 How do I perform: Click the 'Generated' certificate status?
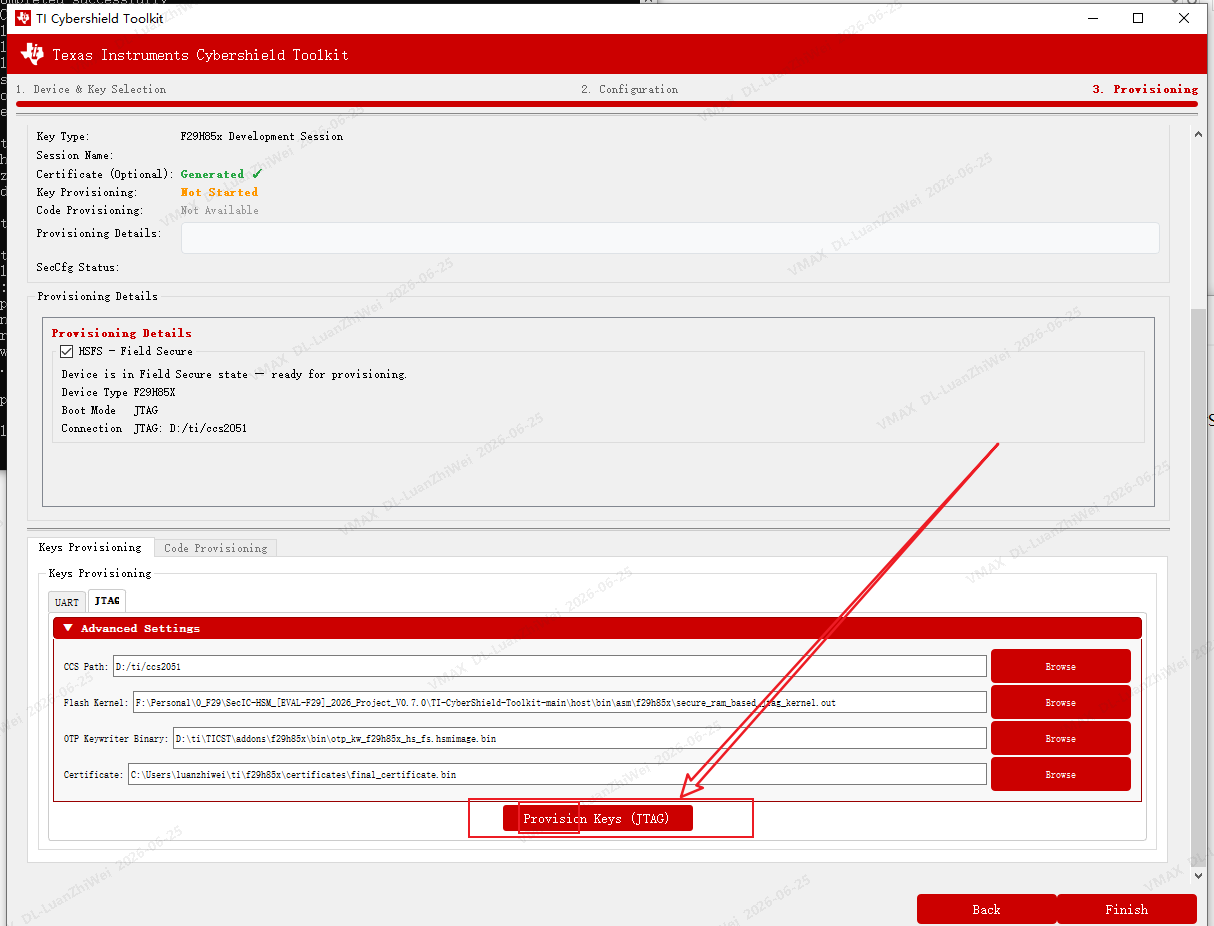[x=221, y=174]
